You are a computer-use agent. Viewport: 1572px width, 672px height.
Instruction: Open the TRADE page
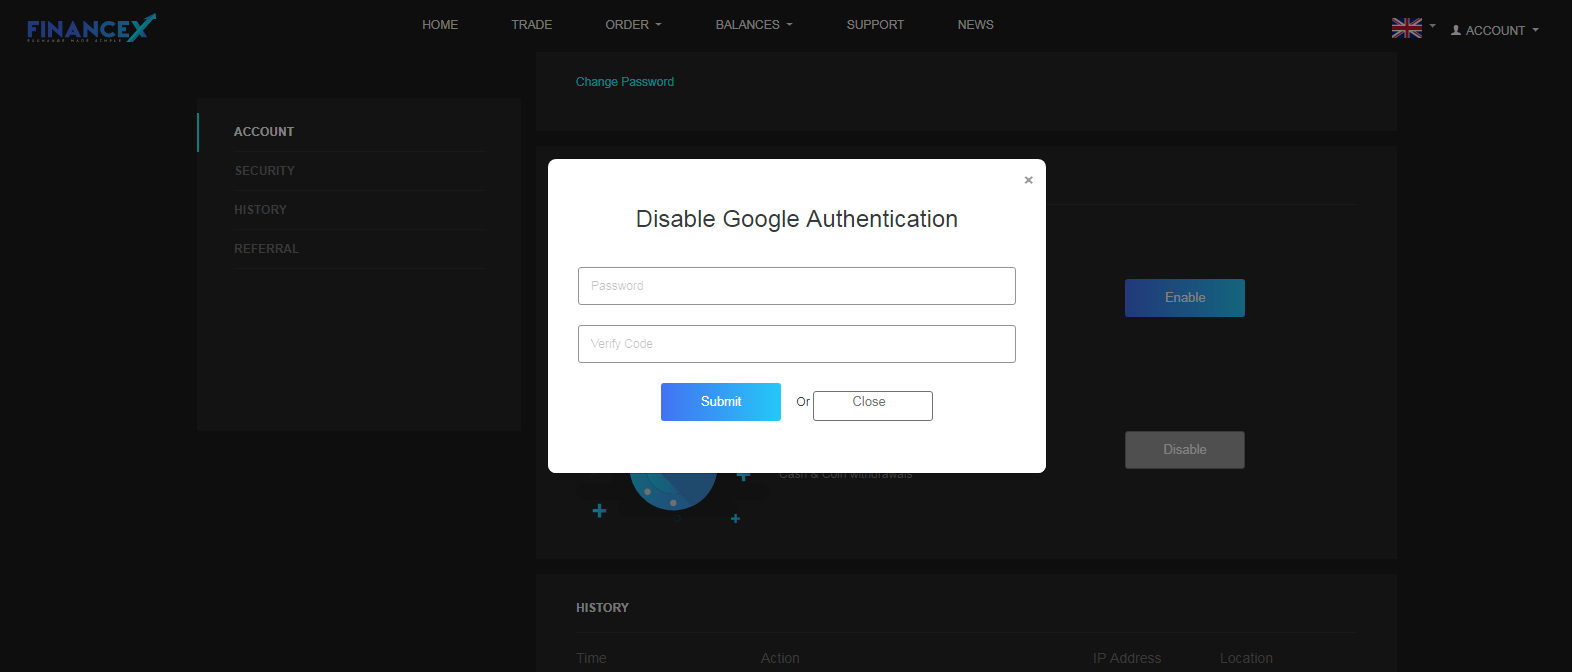click(531, 25)
